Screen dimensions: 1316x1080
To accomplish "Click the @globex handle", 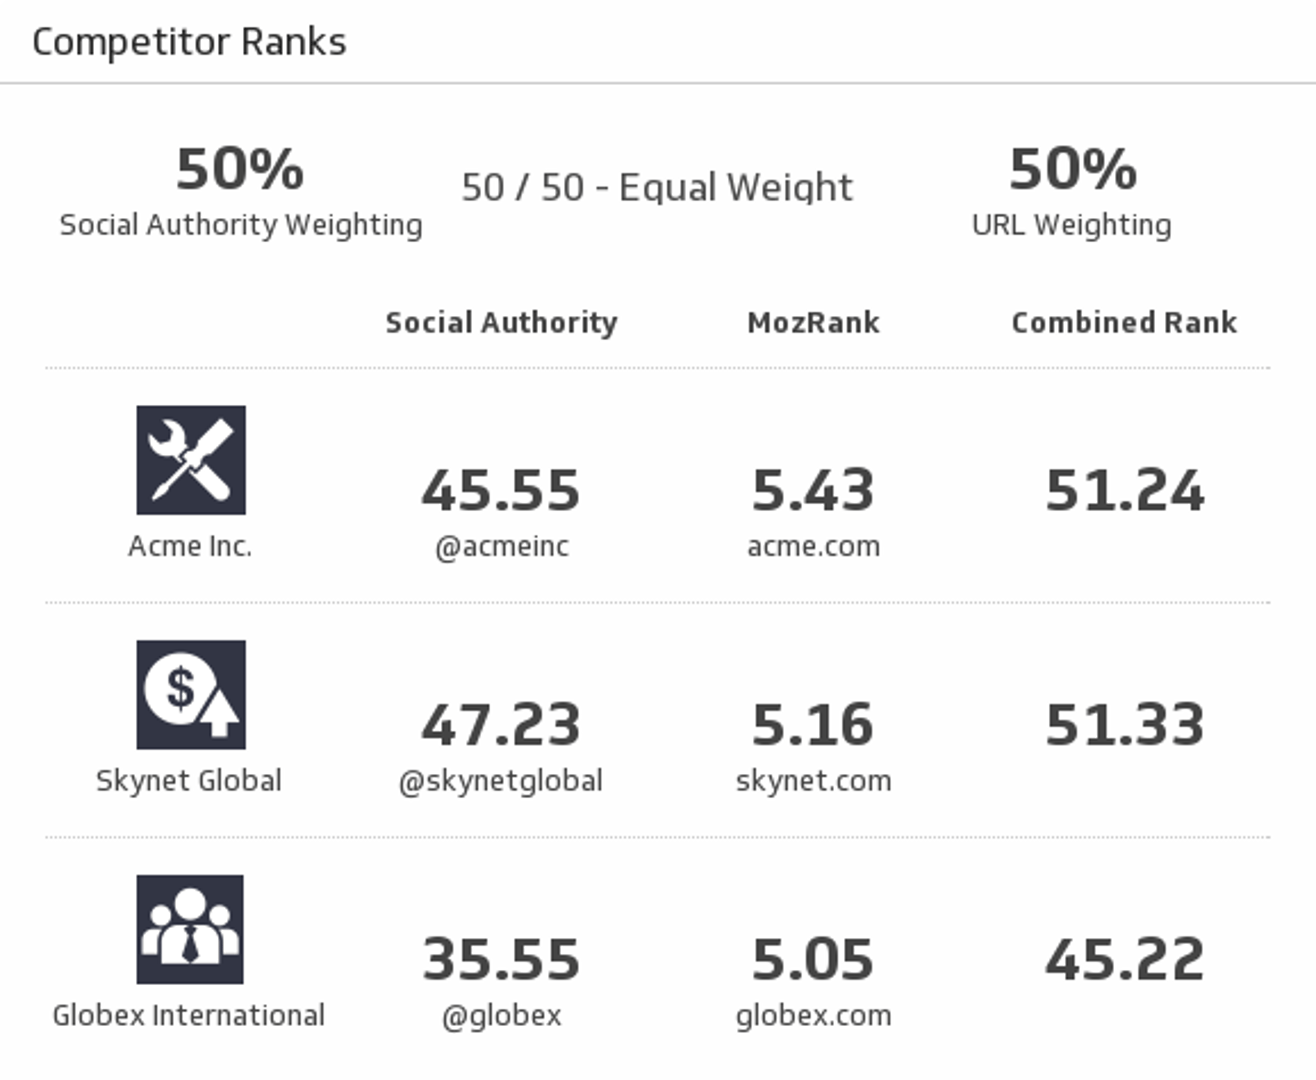I will tap(502, 1014).
